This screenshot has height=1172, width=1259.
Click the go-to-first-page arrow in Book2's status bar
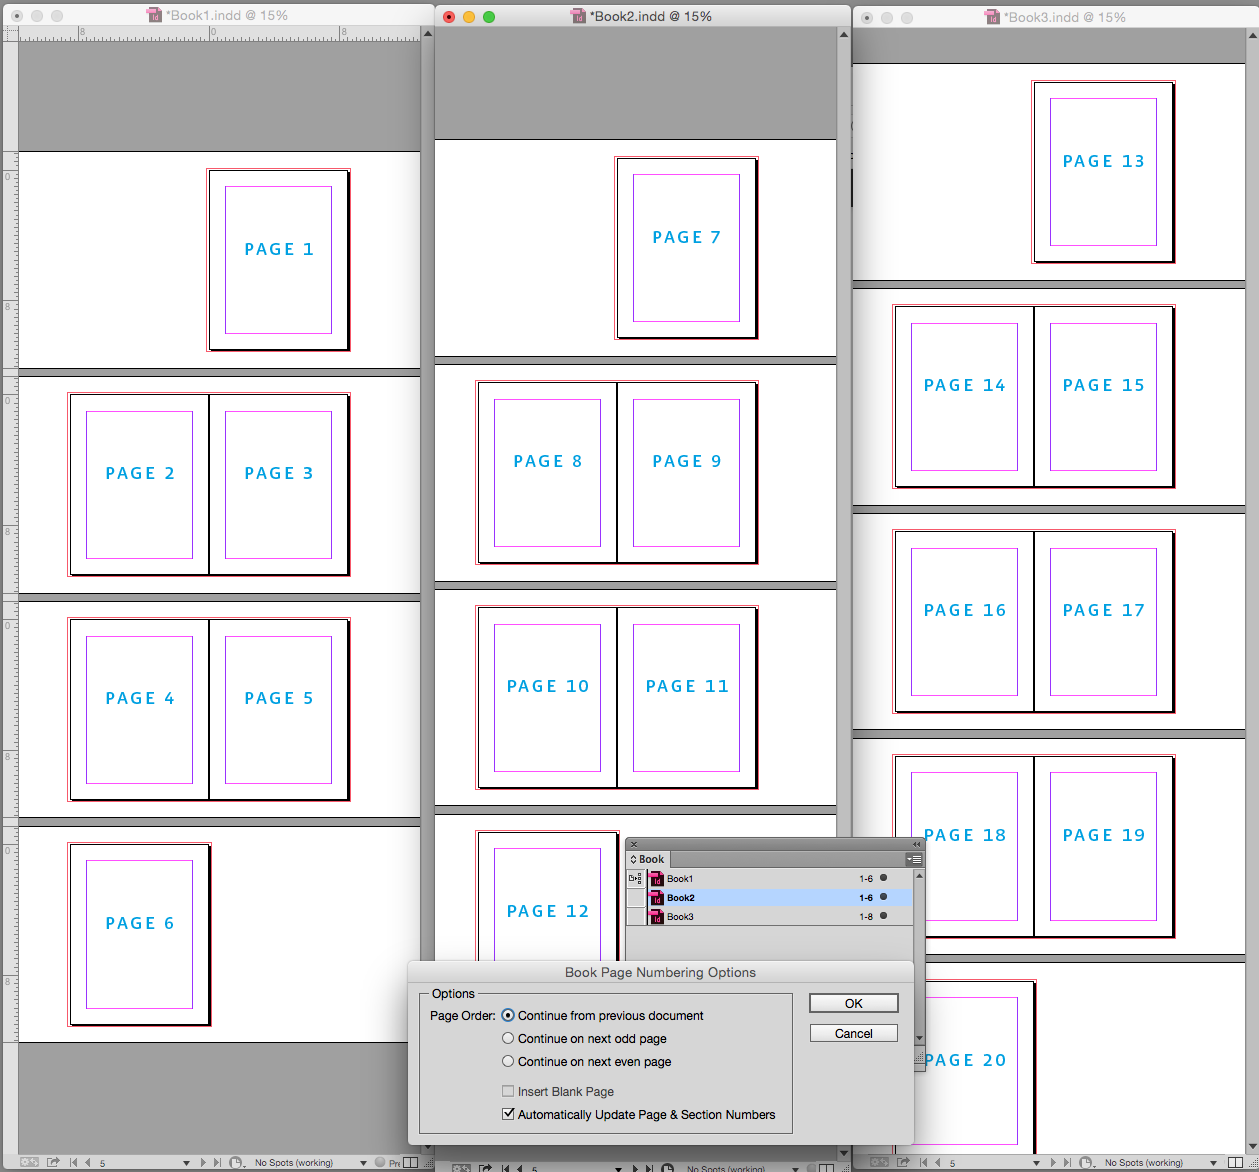point(505,1162)
